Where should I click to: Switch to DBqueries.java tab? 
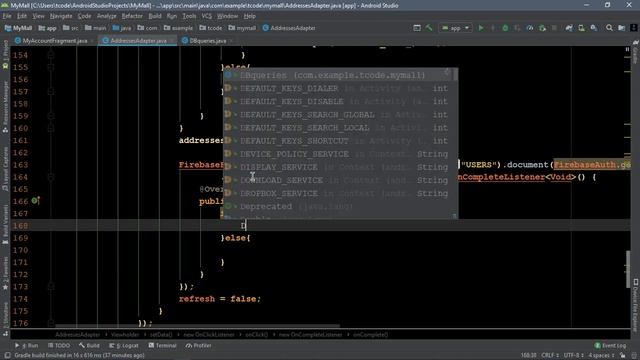pyautogui.click(x=207, y=41)
